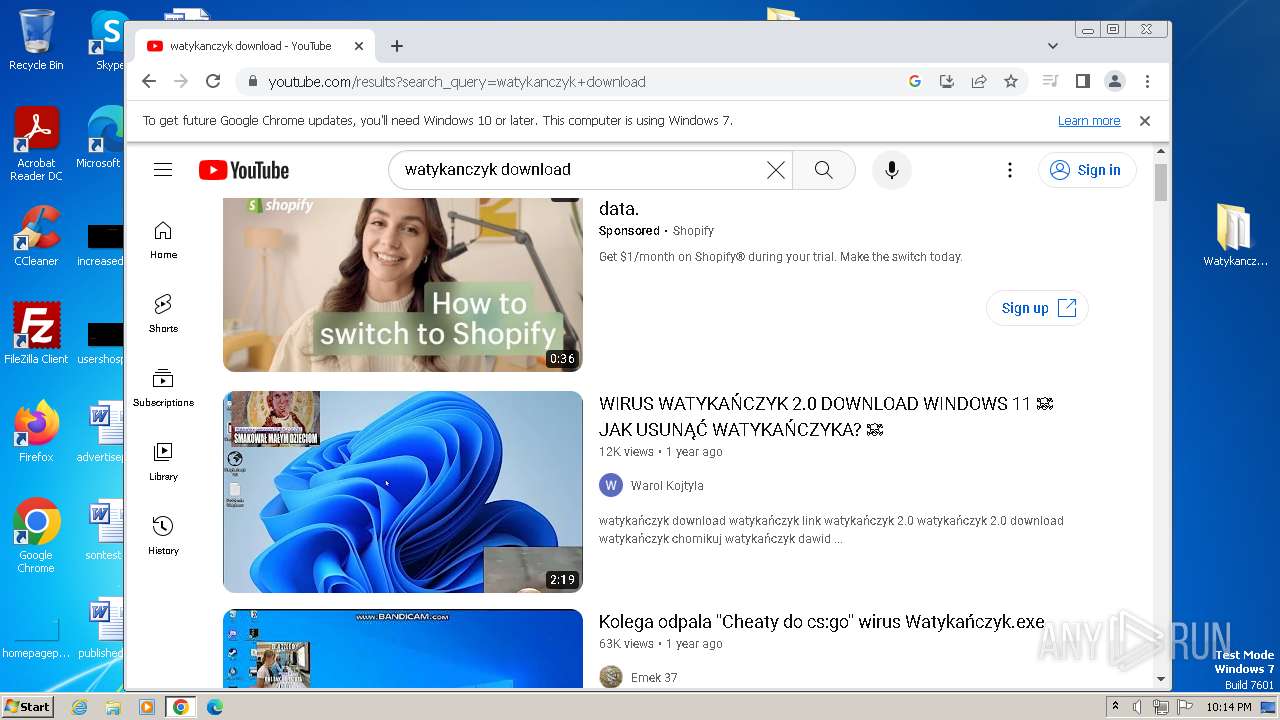
Task: Select the Watykancz... folder on the desktop
Action: click(x=1234, y=236)
